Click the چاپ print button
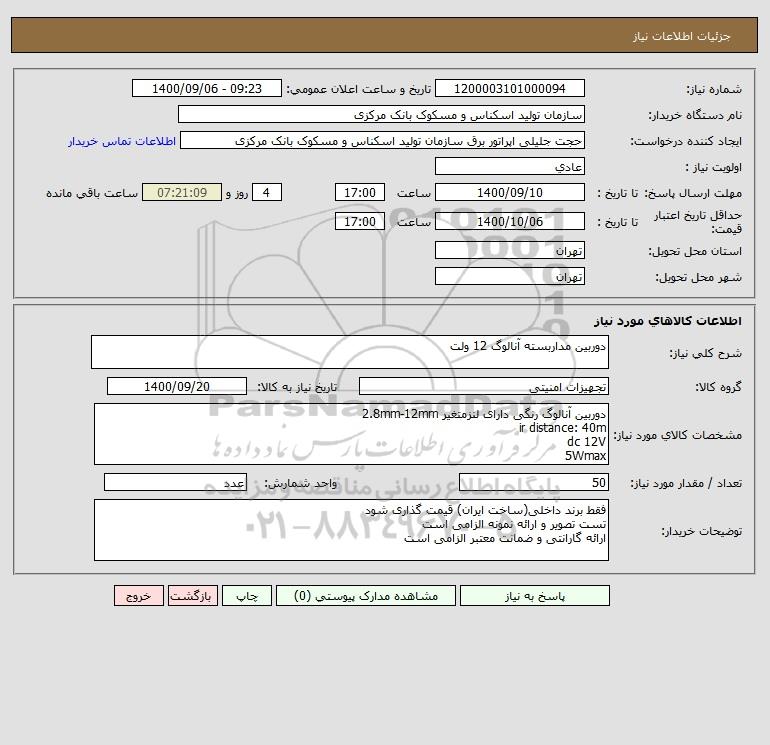 coord(247,596)
